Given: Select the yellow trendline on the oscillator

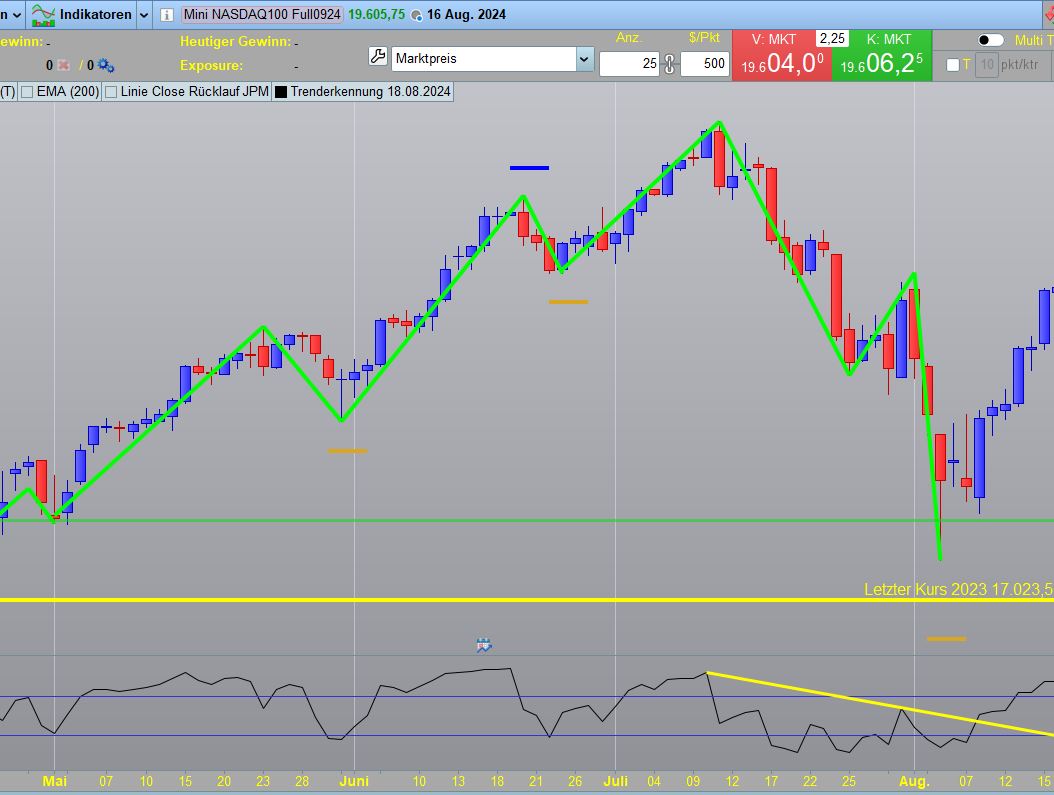Looking at the screenshot, I should pyautogui.click(x=881, y=704).
